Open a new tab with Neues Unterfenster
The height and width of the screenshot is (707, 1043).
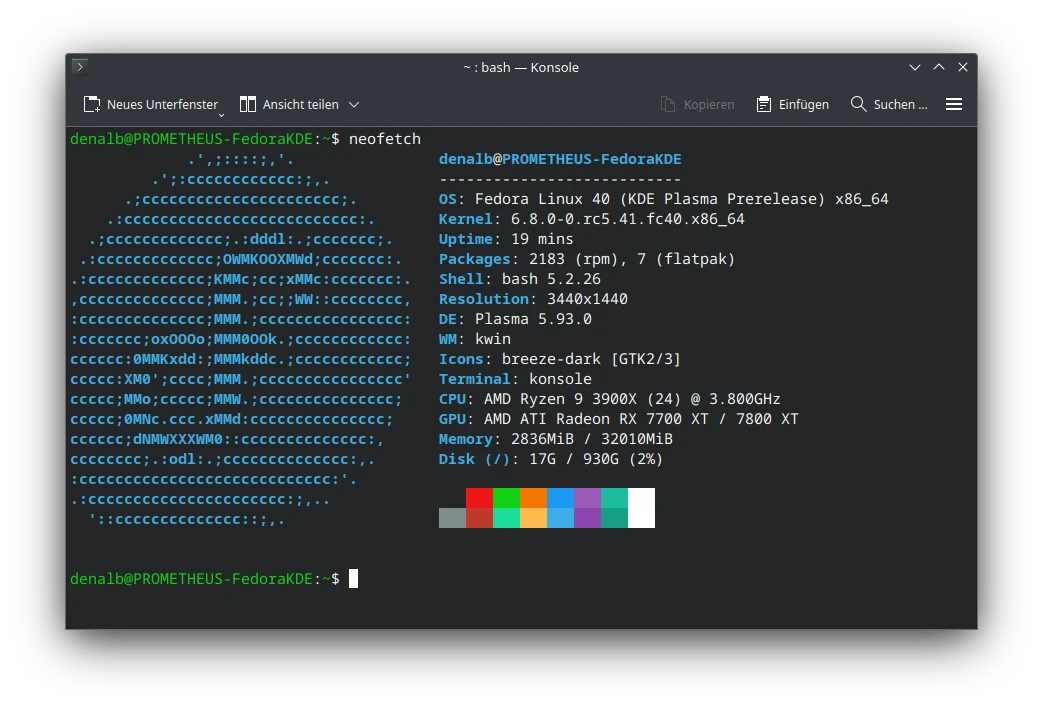pos(151,104)
